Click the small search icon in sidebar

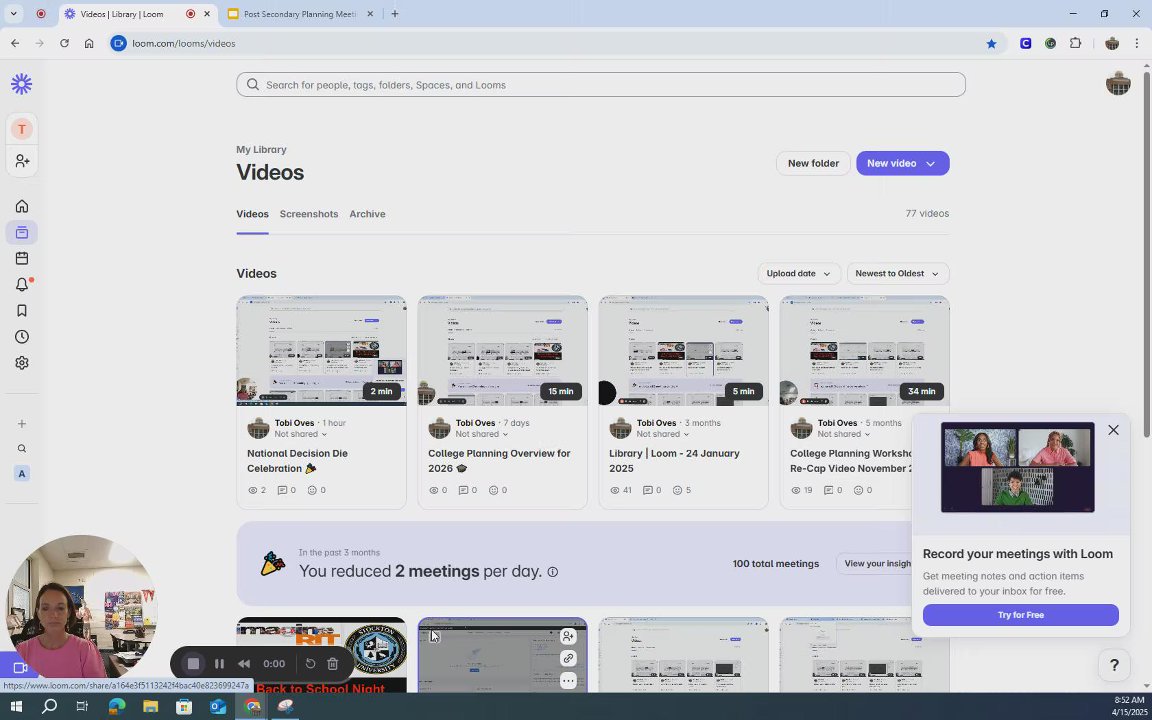(x=22, y=449)
